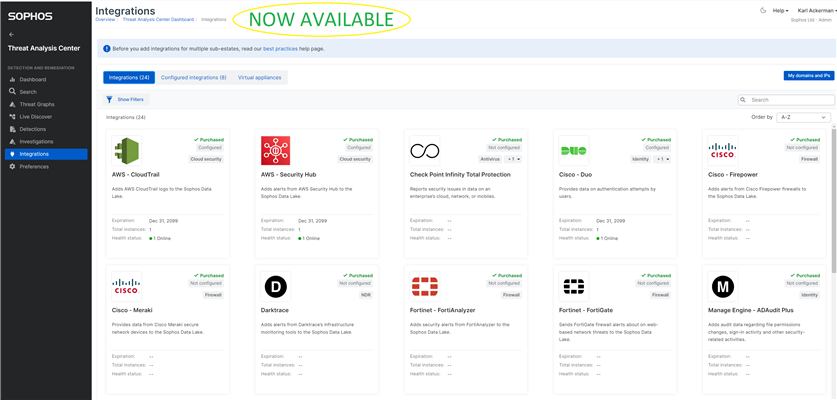Click the integrations Search field
The image size is (837, 400).
[786, 100]
